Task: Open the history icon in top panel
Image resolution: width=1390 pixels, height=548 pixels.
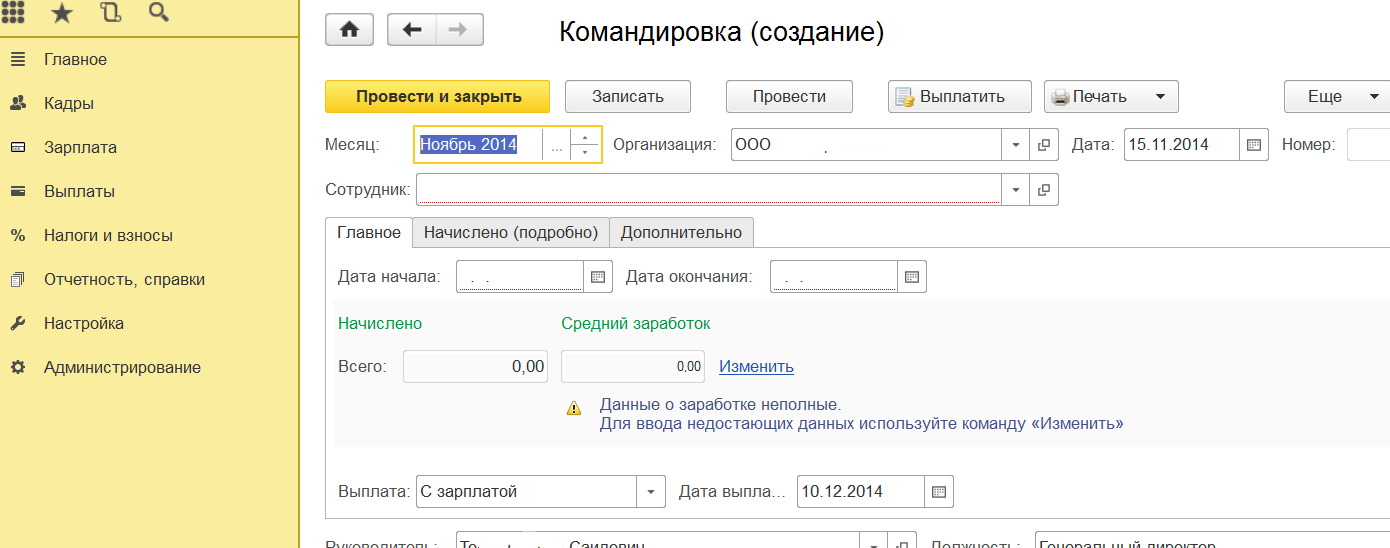Action: [x=110, y=12]
